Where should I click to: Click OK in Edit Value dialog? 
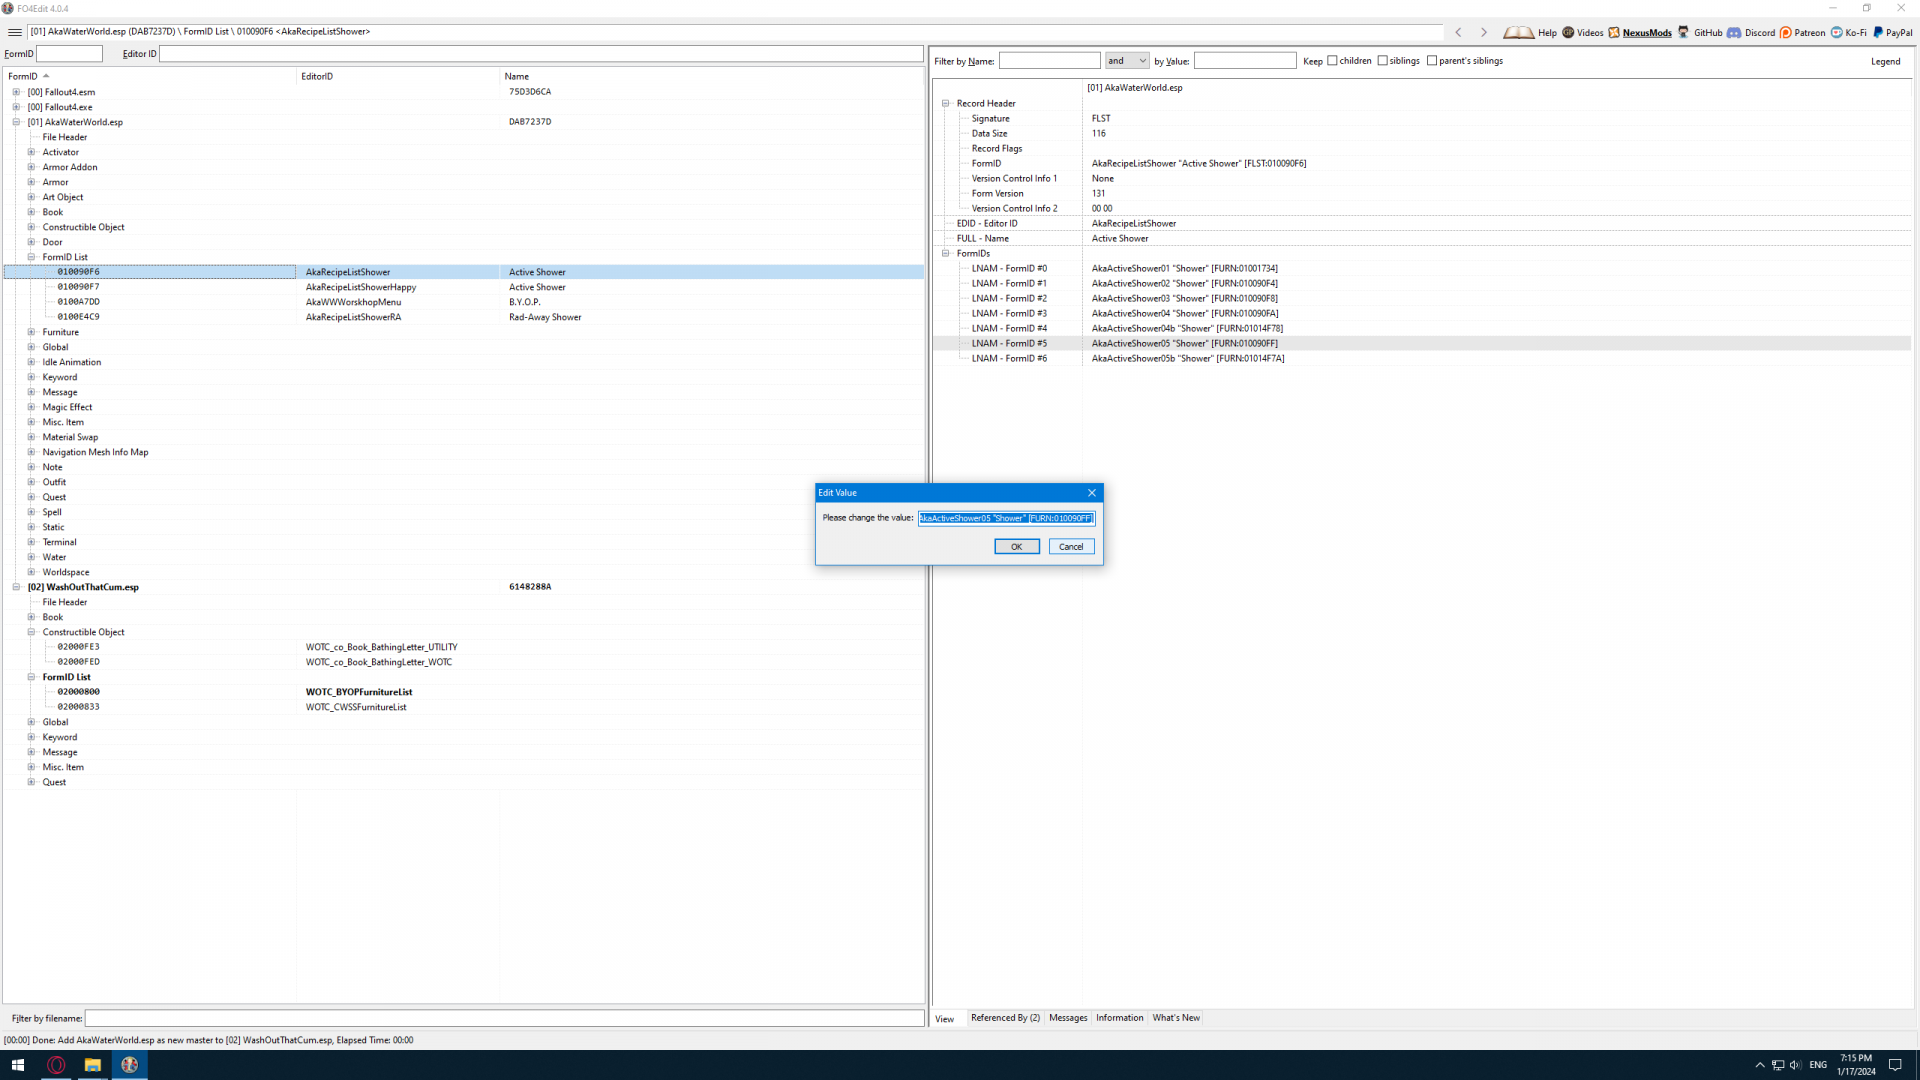click(1016, 547)
